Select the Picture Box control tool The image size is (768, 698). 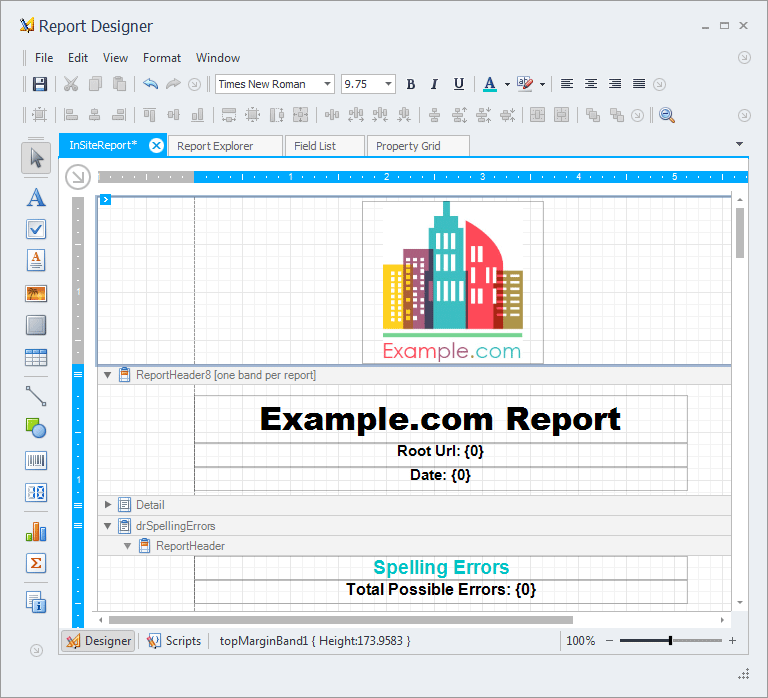click(x=36, y=294)
